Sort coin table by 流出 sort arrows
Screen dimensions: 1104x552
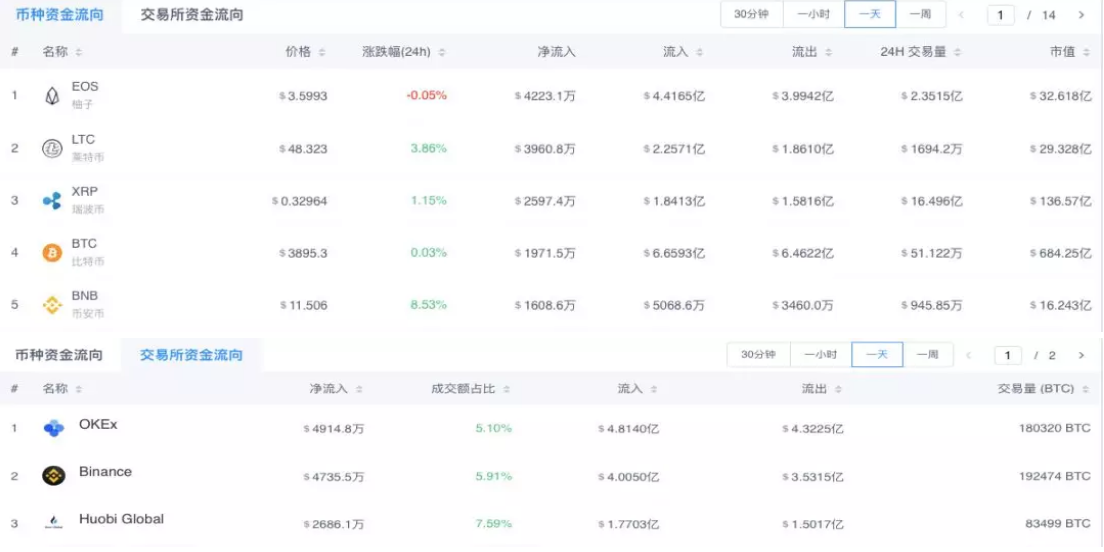pos(828,53)
